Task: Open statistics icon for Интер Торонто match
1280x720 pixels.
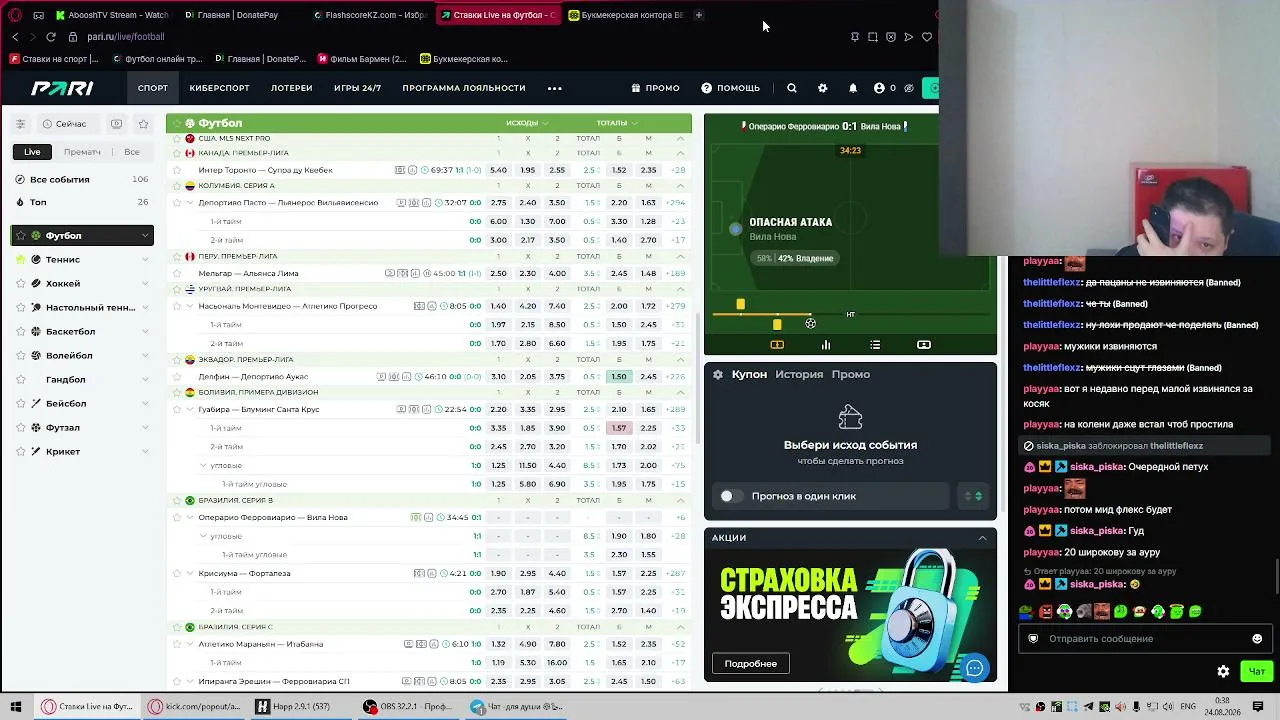Action: [x=412, y=170]
